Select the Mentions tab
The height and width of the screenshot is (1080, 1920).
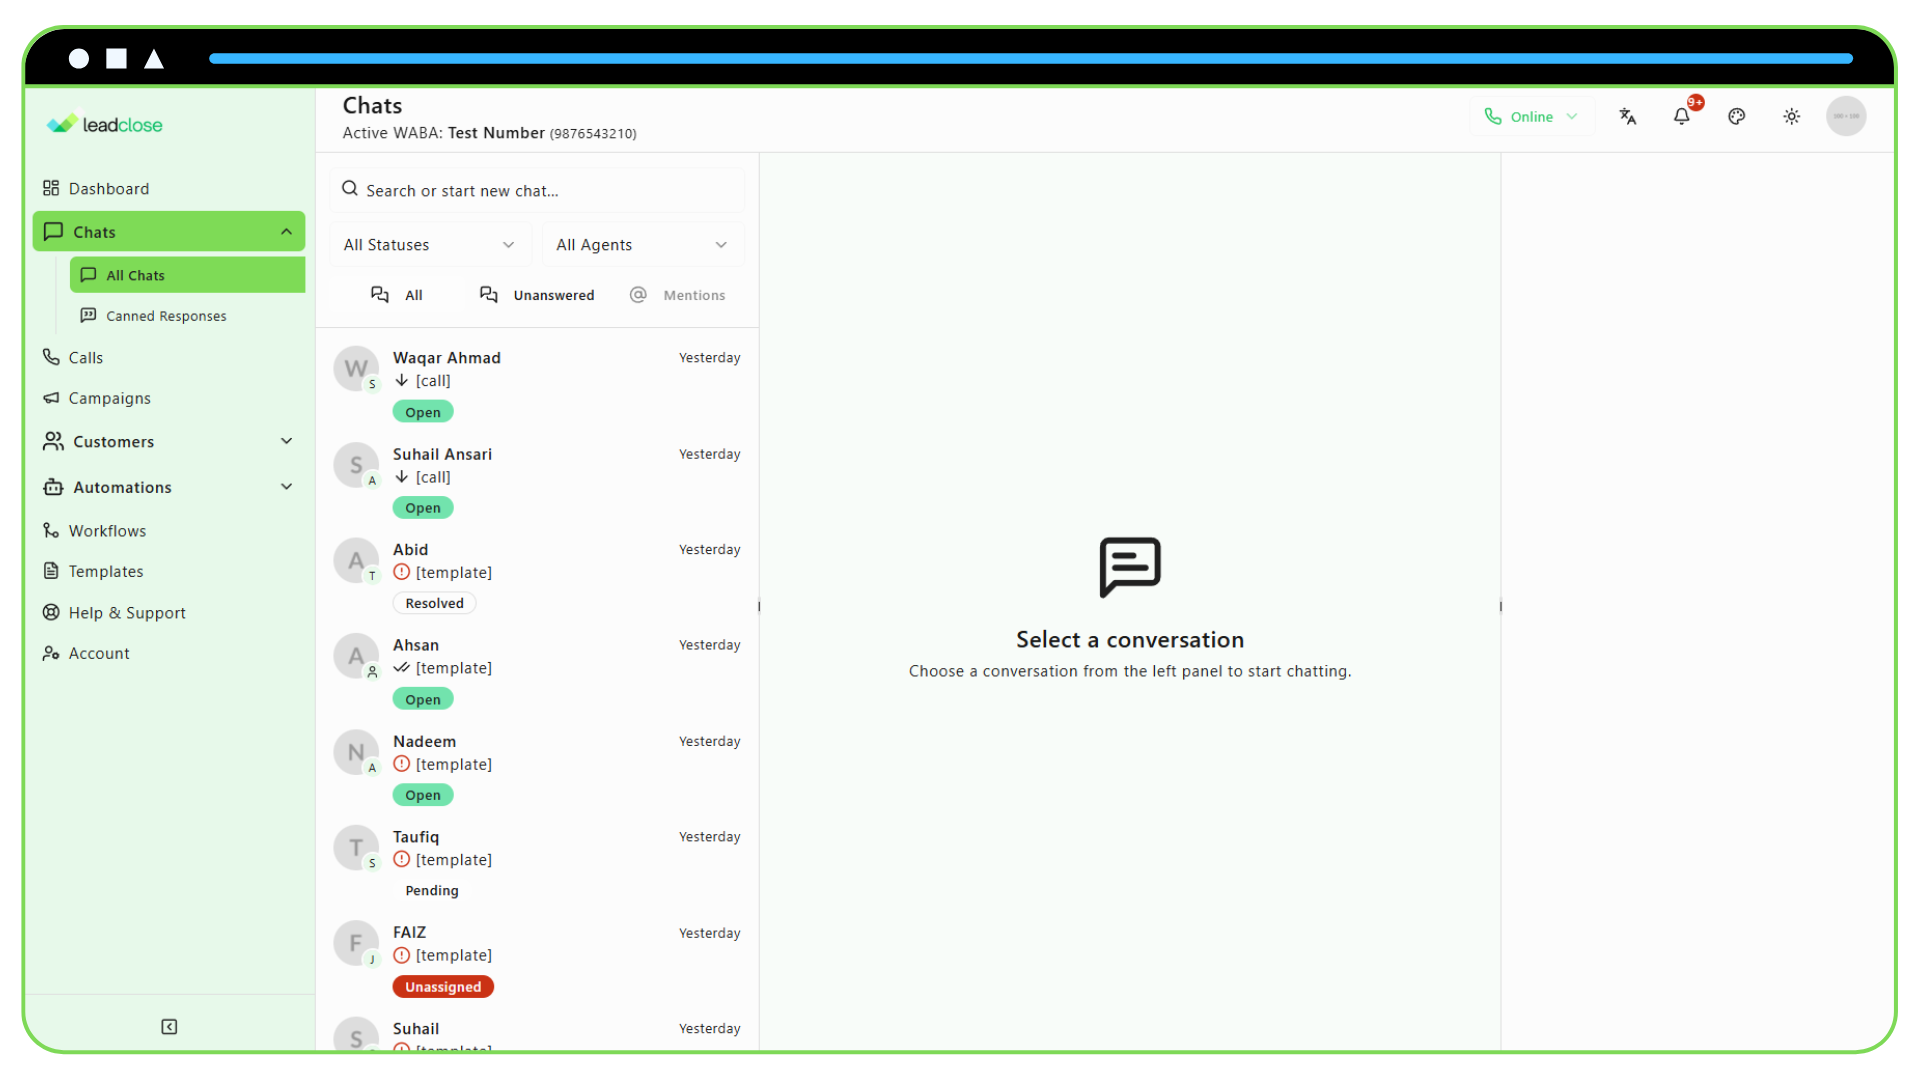pos(679,294)
